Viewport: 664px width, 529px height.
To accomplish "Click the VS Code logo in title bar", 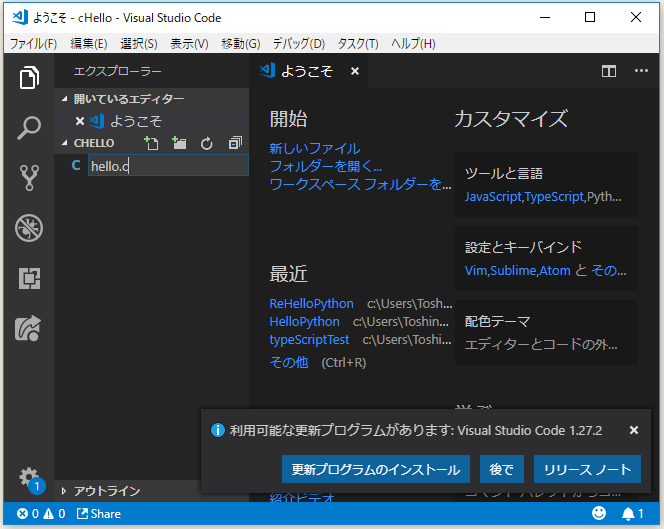I will point(20,17).
